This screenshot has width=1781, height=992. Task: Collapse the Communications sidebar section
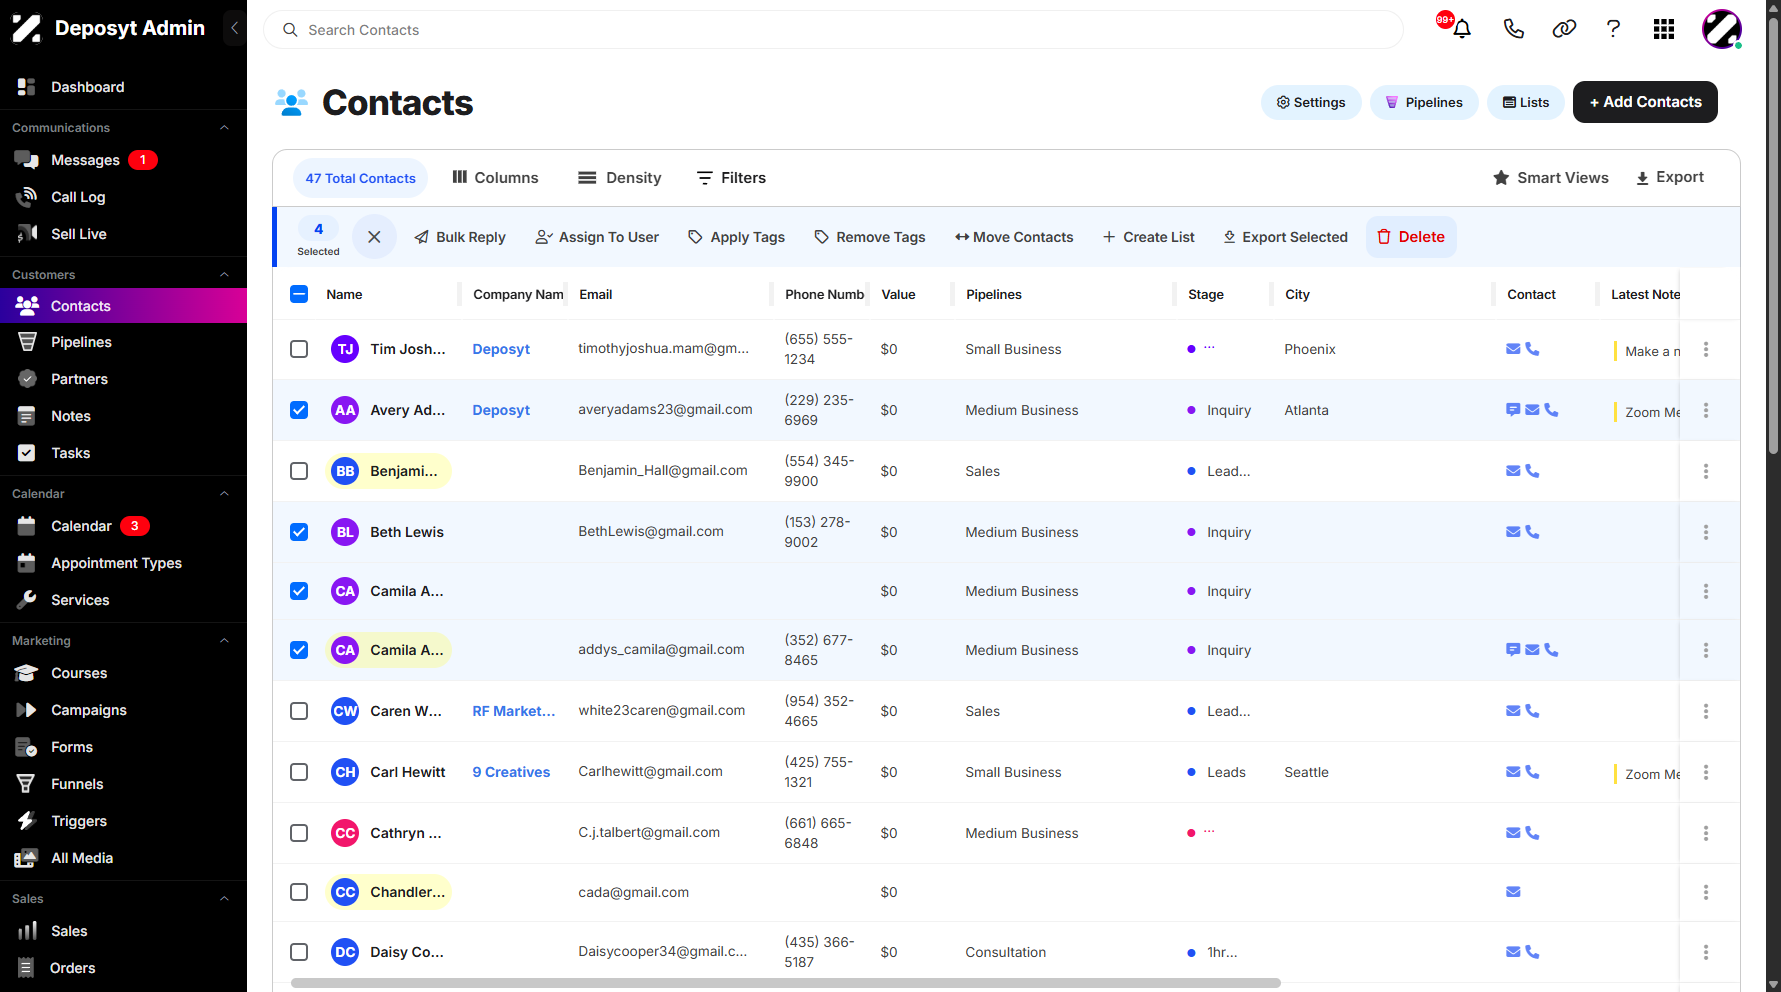click(x=224, y=128)
